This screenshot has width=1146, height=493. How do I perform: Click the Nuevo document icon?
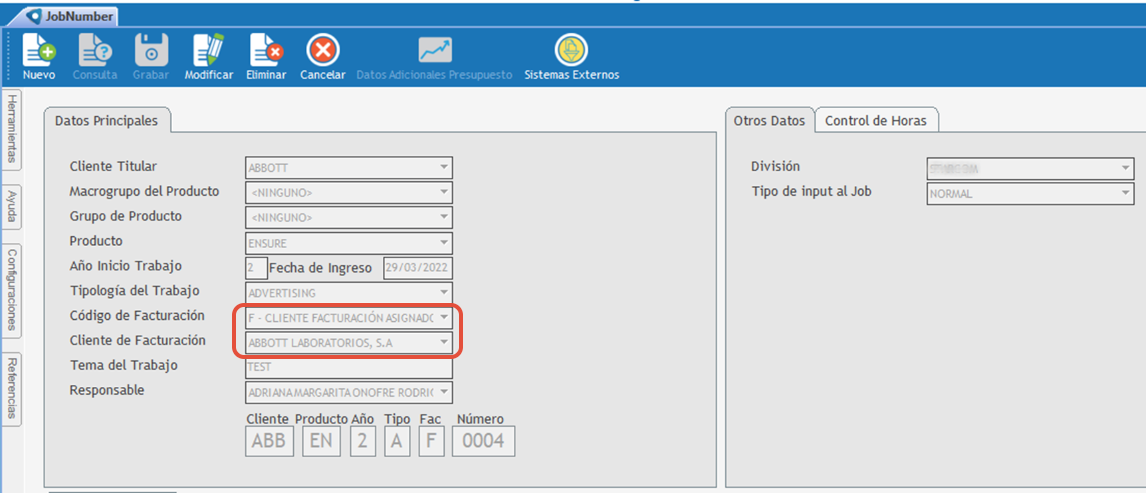[39, 50]
